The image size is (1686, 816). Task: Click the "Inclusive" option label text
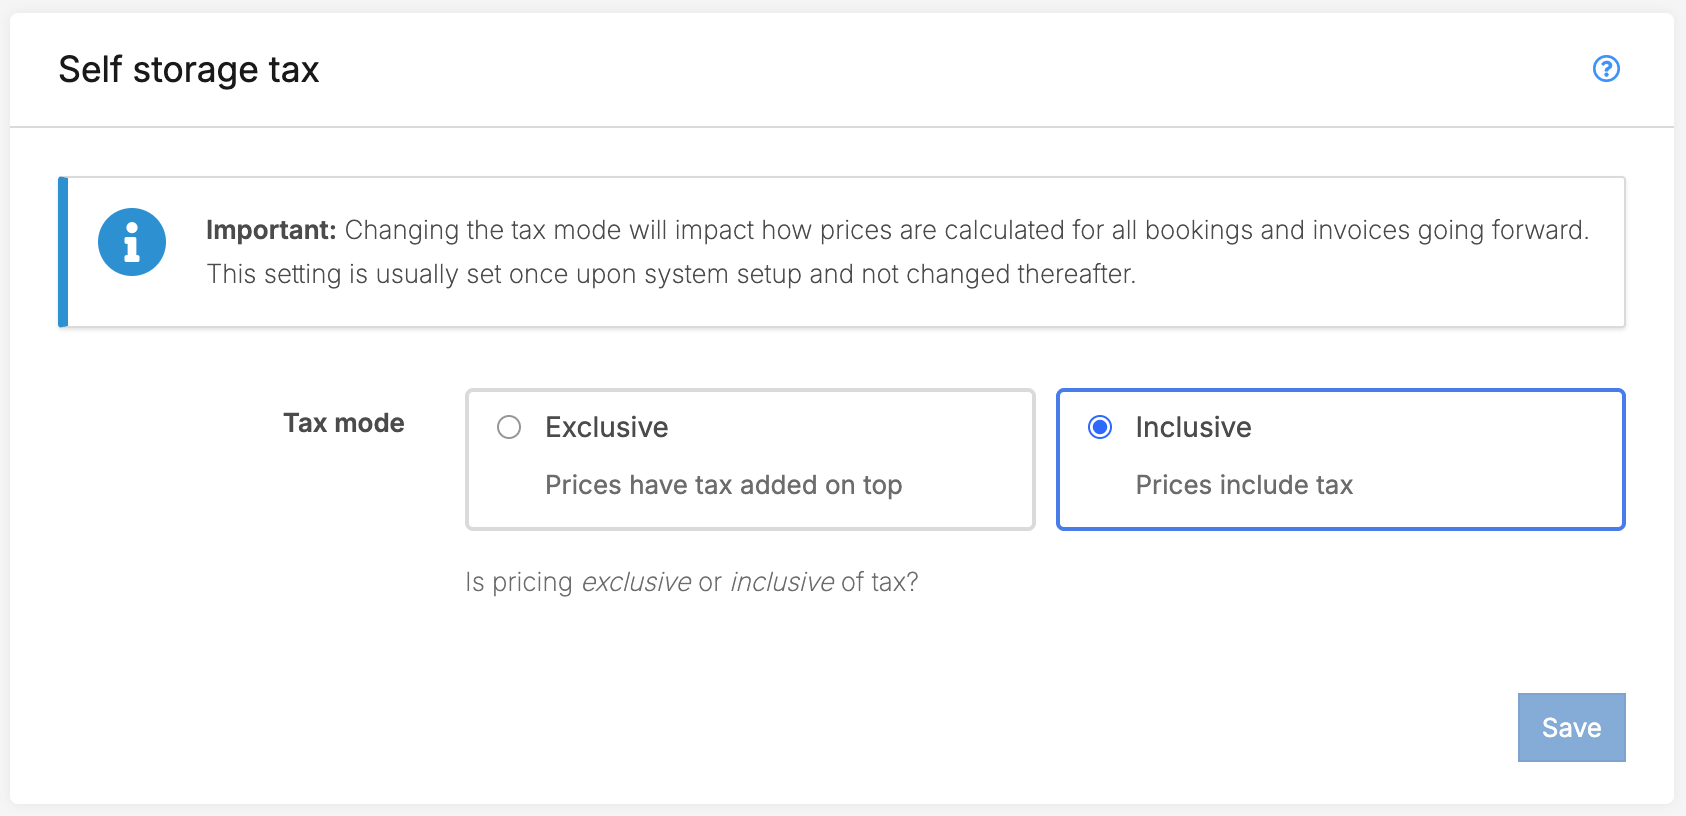[1193, 428]
